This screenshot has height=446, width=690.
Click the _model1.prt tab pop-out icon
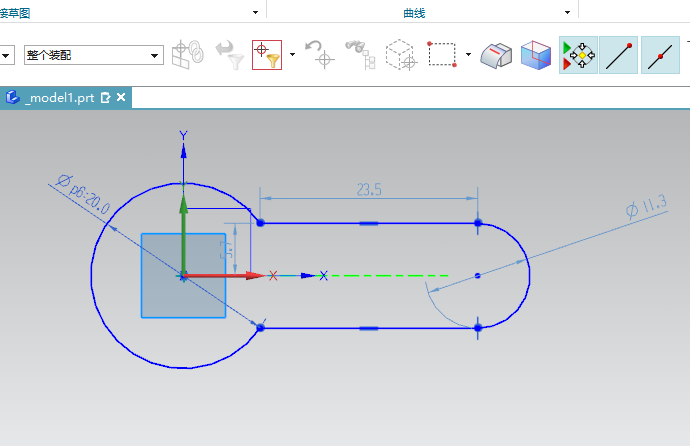click(x=105, y=98)
